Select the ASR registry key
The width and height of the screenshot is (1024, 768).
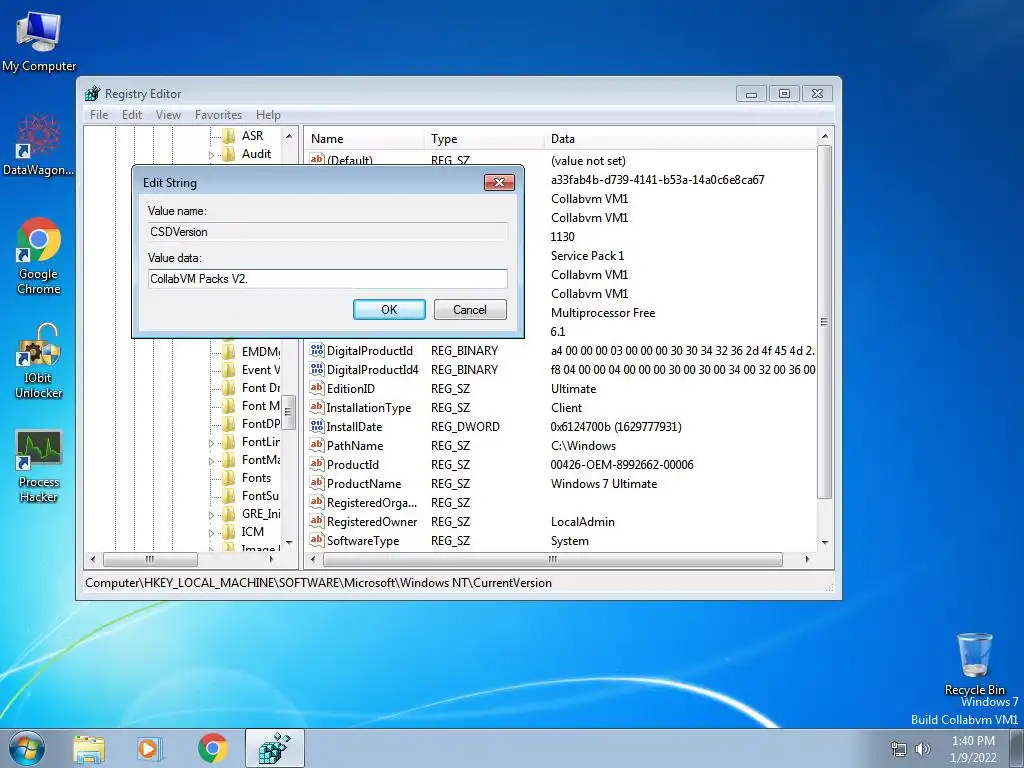pyautogui.click(x=252, y=136)
